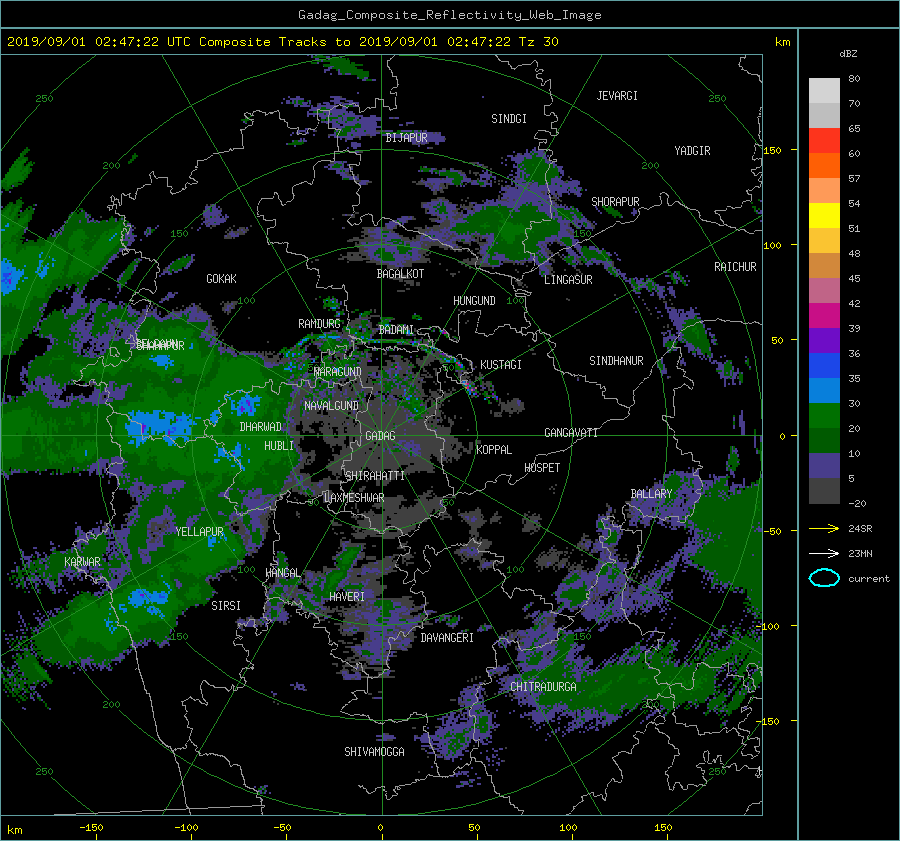The height and width of the screenshot is (841, 900).
Task: Click the yellow 24SR arrow legend icon
Action: tap(824, 528)
